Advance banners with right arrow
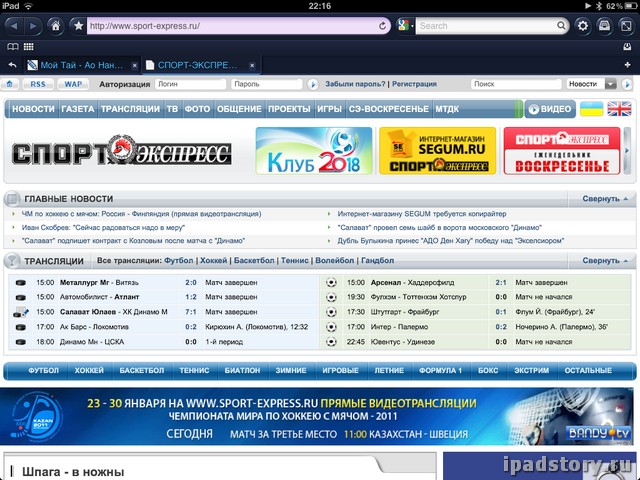Viewport: 640px width, 480px height. (x=627, y=151)
